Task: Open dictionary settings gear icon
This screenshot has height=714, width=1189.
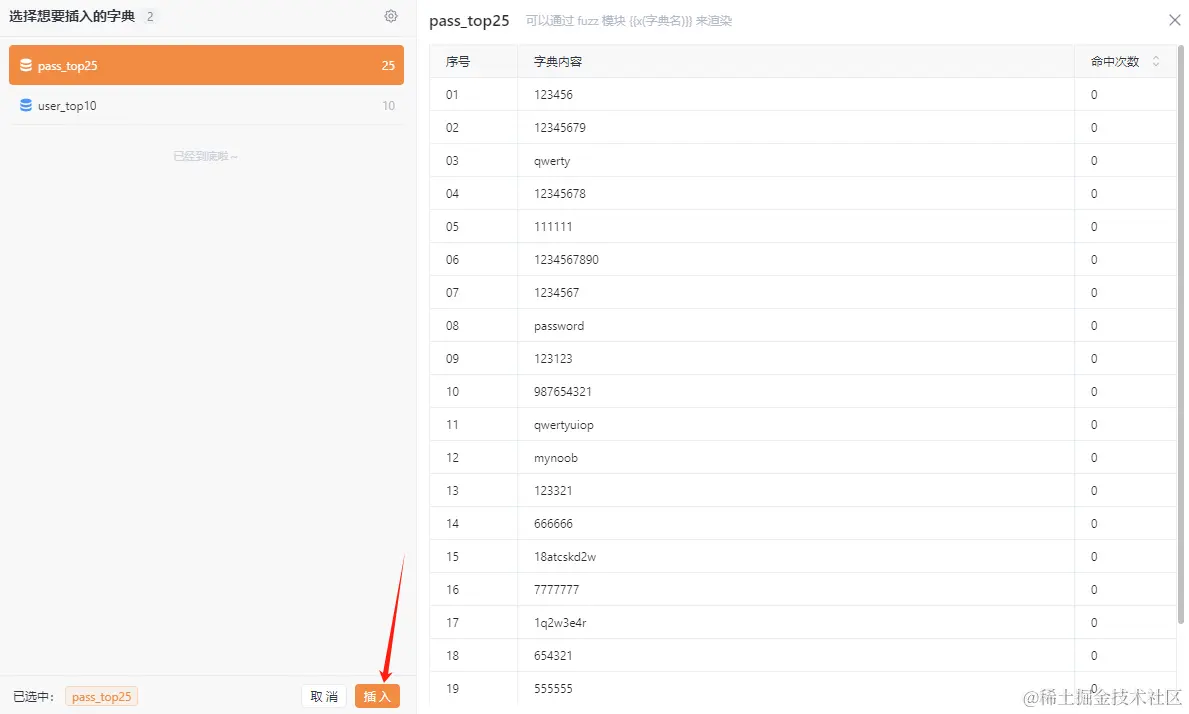Action: pos(391,16)
